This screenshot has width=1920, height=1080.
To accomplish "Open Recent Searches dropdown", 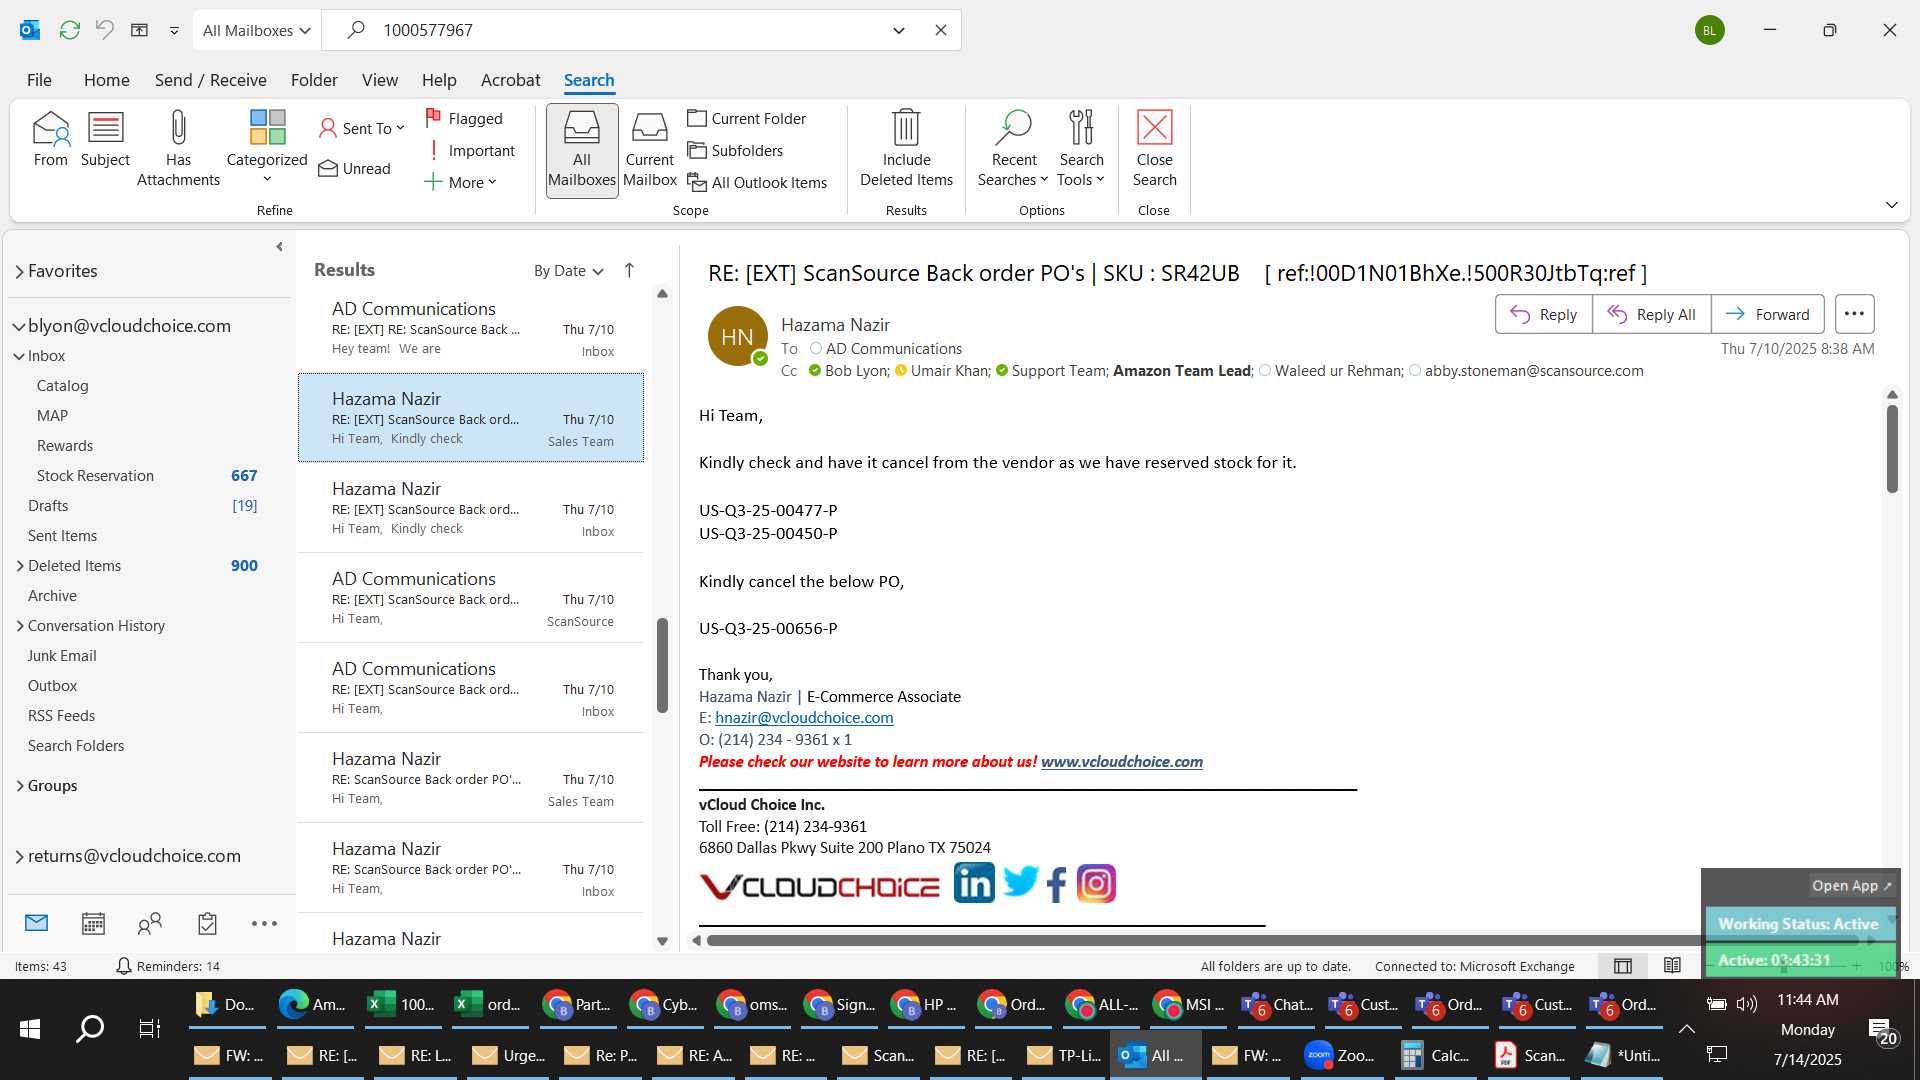I will 1013,150.
